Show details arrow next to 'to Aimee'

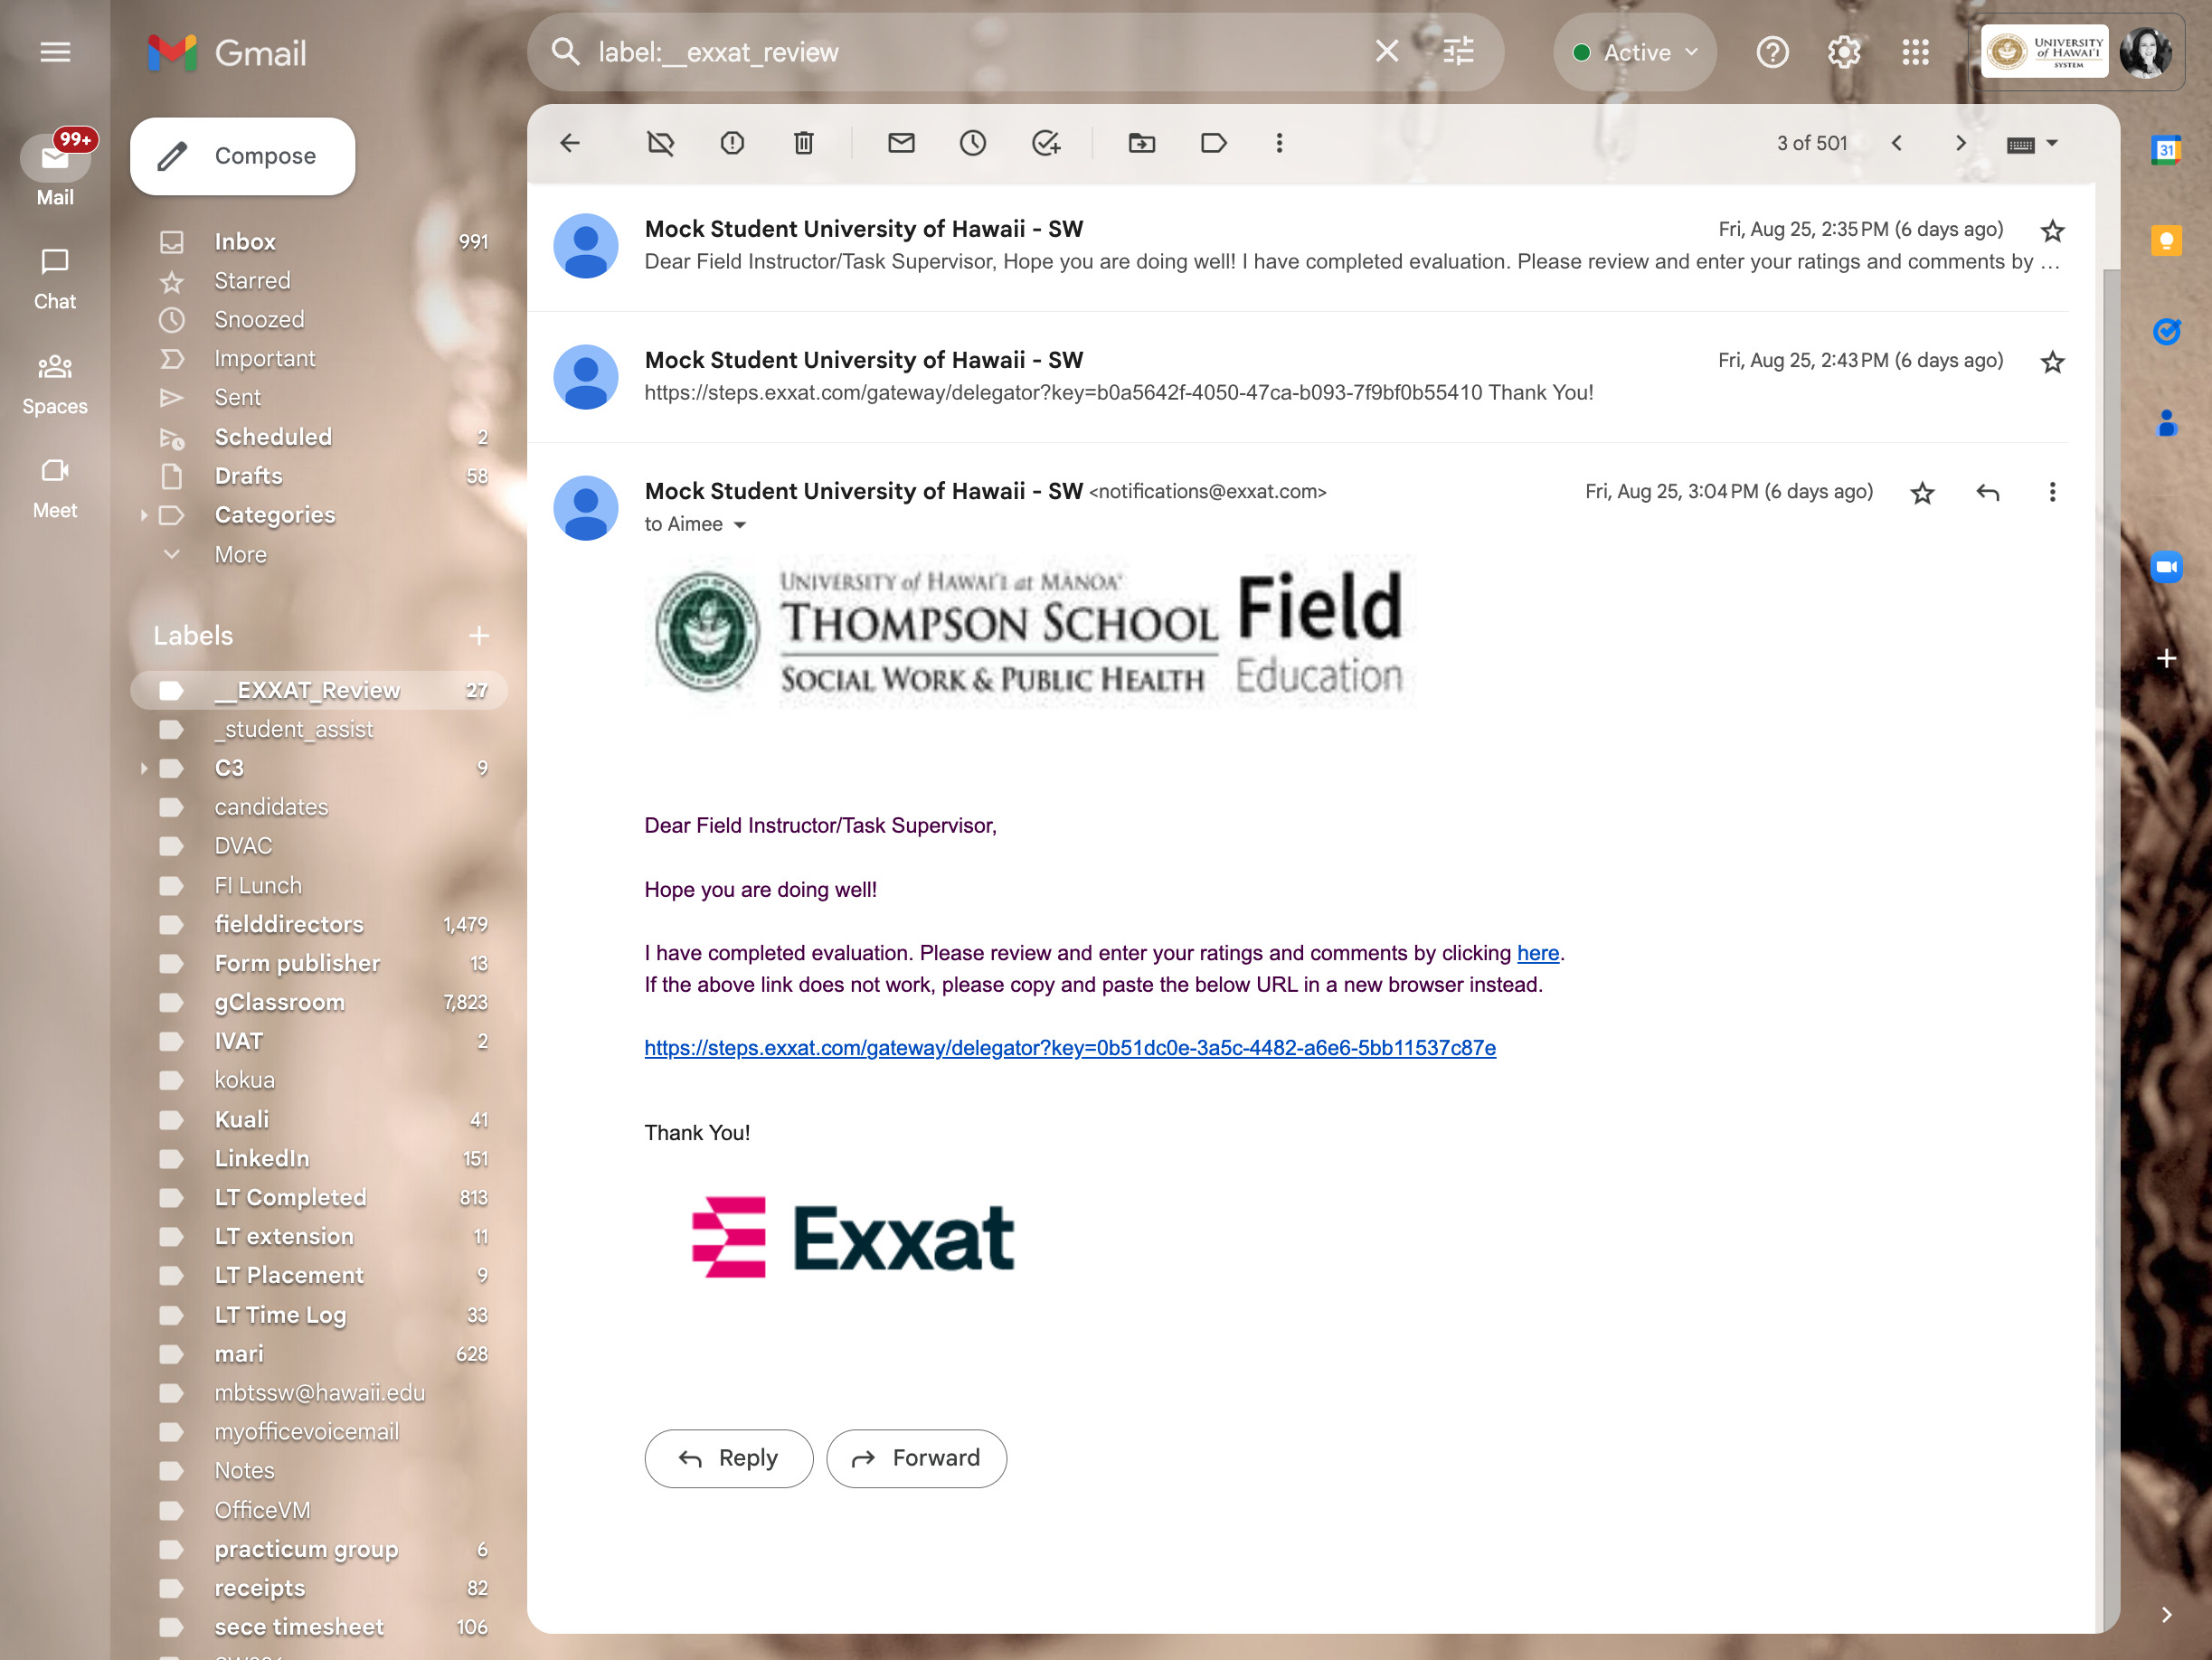pyautogui.click(x=740, y=525)
